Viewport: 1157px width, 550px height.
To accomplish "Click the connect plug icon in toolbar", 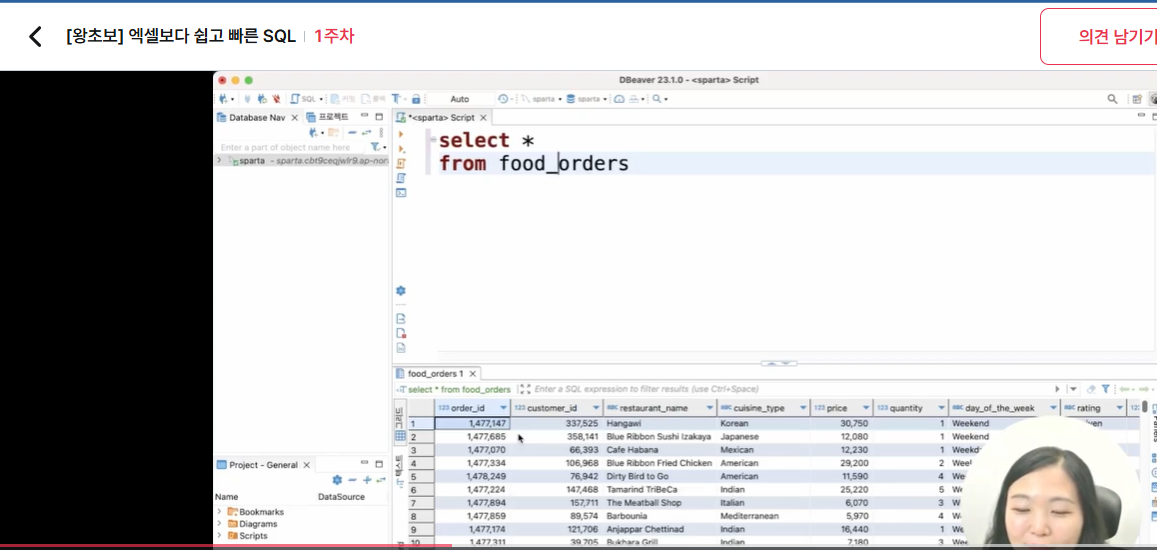I will [x=248, y=99].
